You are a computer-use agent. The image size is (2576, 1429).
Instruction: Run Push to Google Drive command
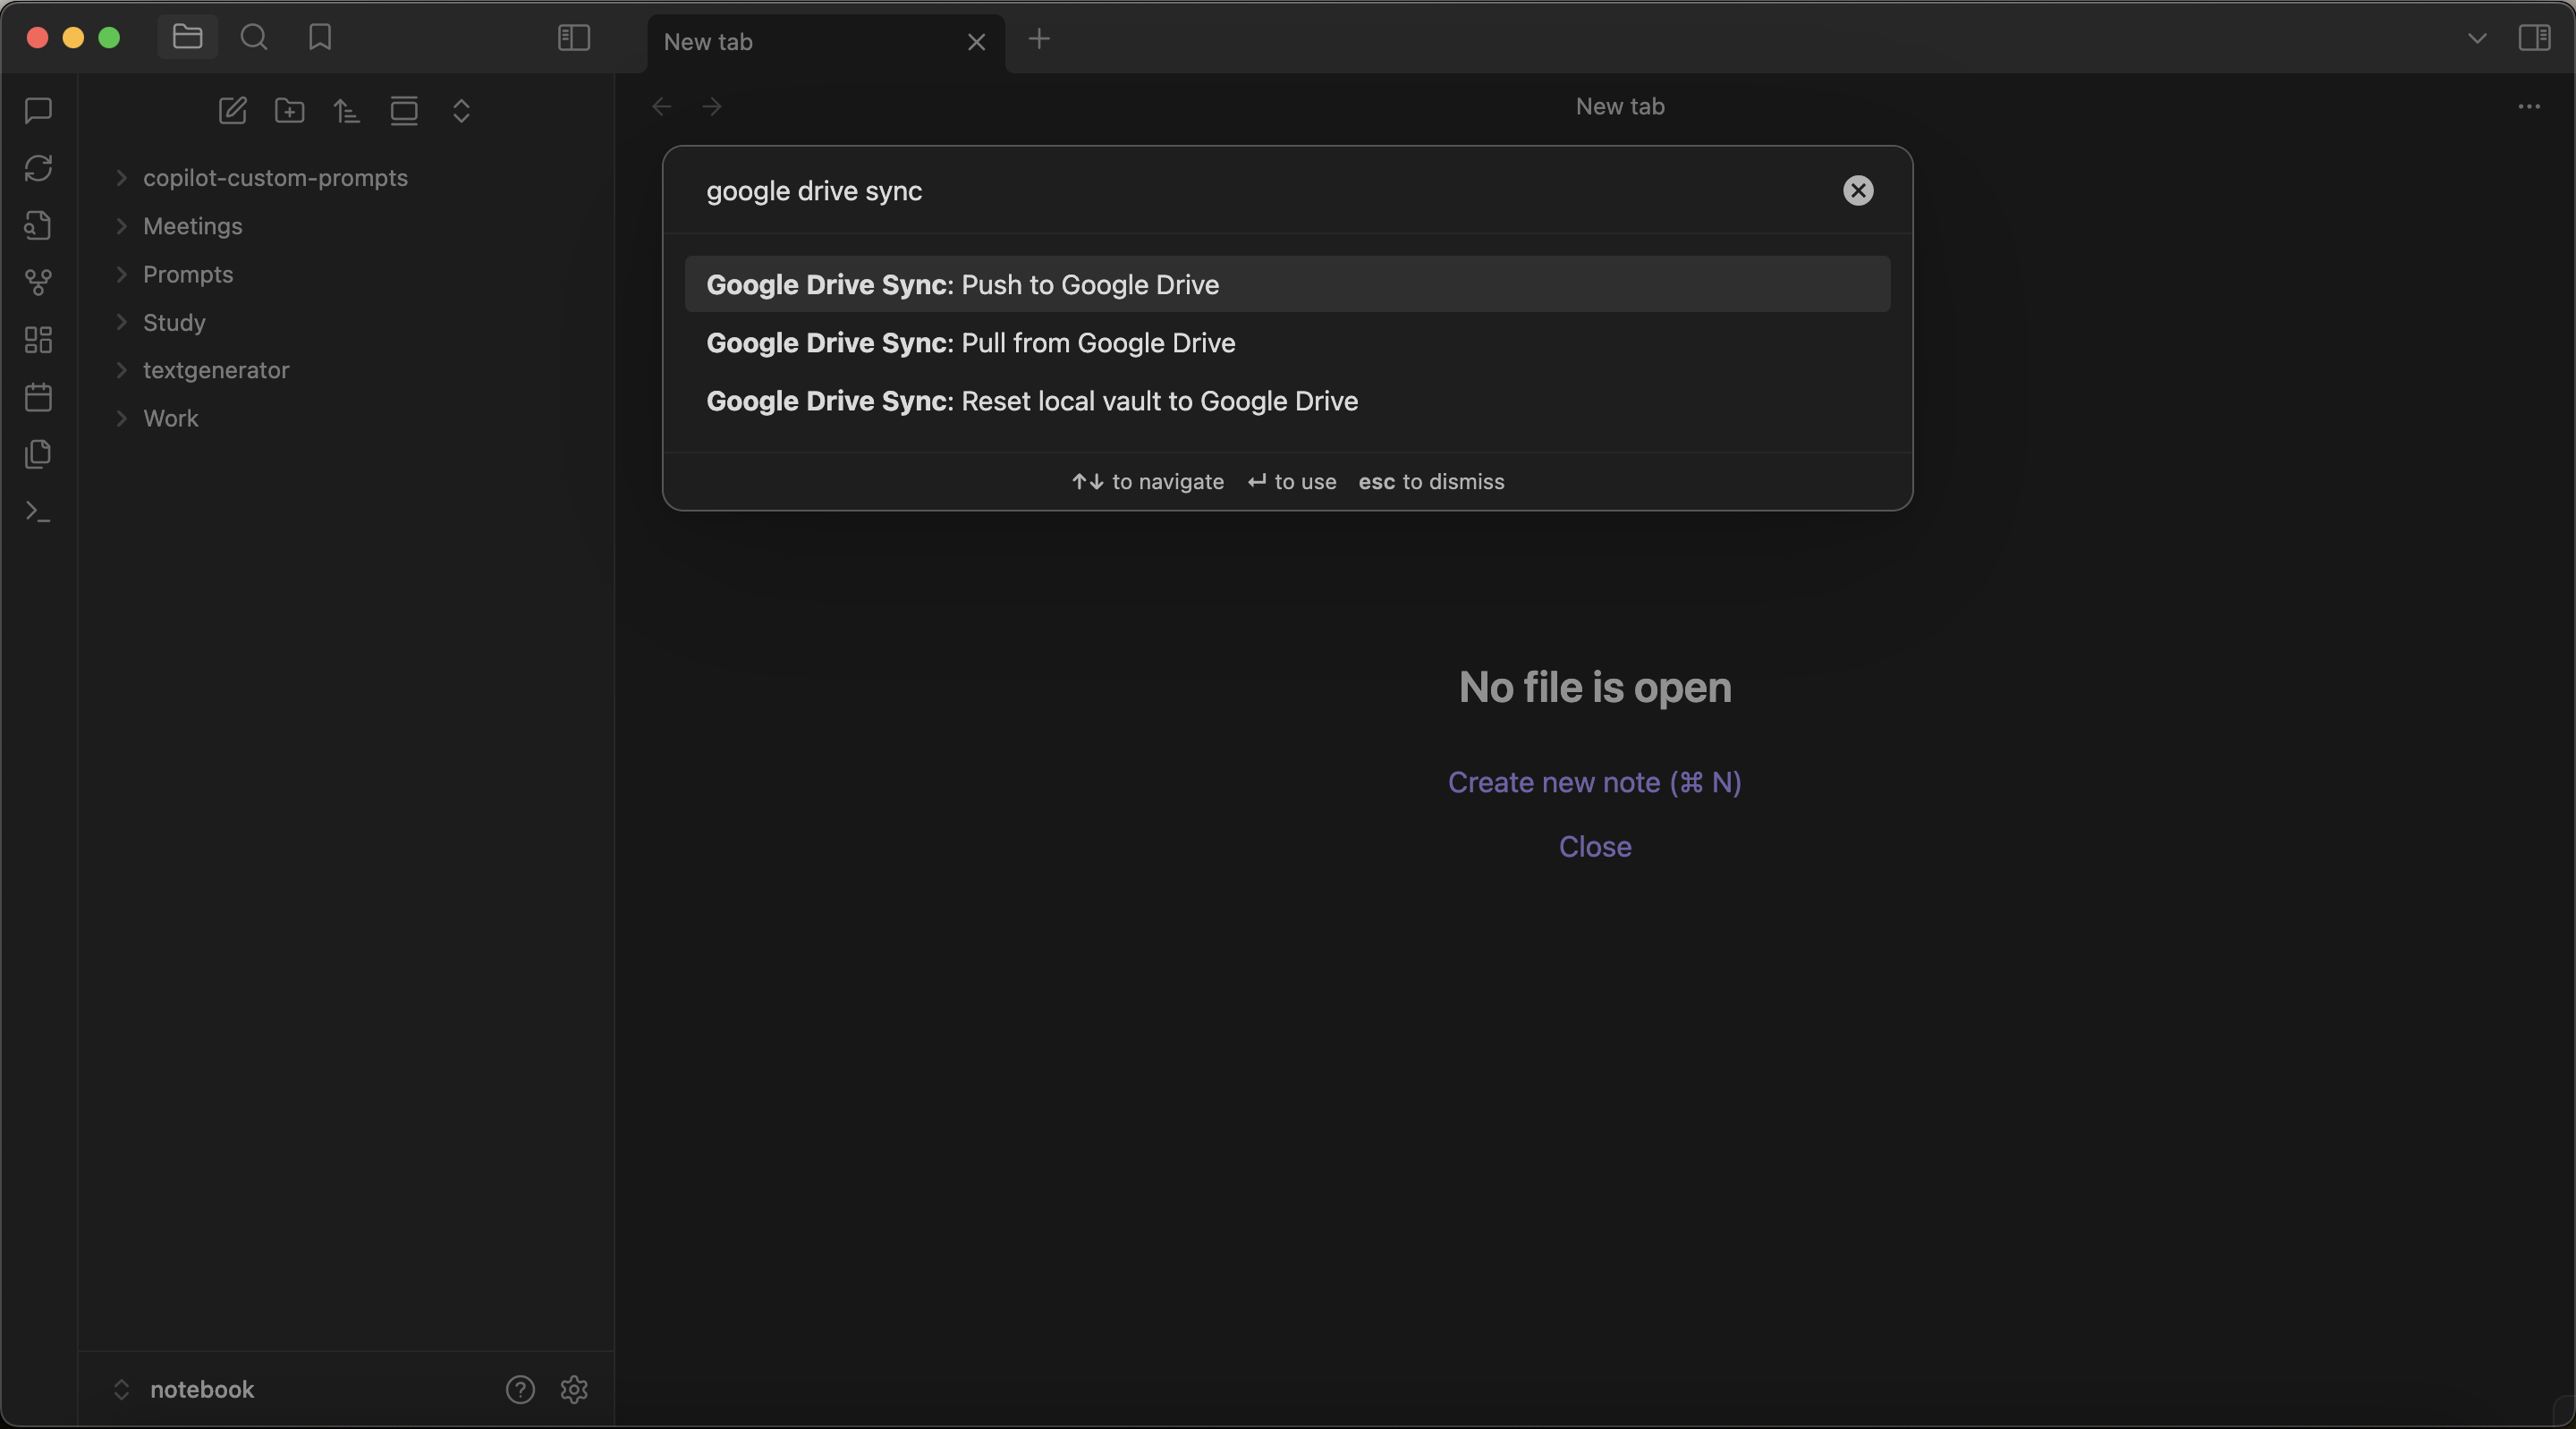(x=1287, y=284)
